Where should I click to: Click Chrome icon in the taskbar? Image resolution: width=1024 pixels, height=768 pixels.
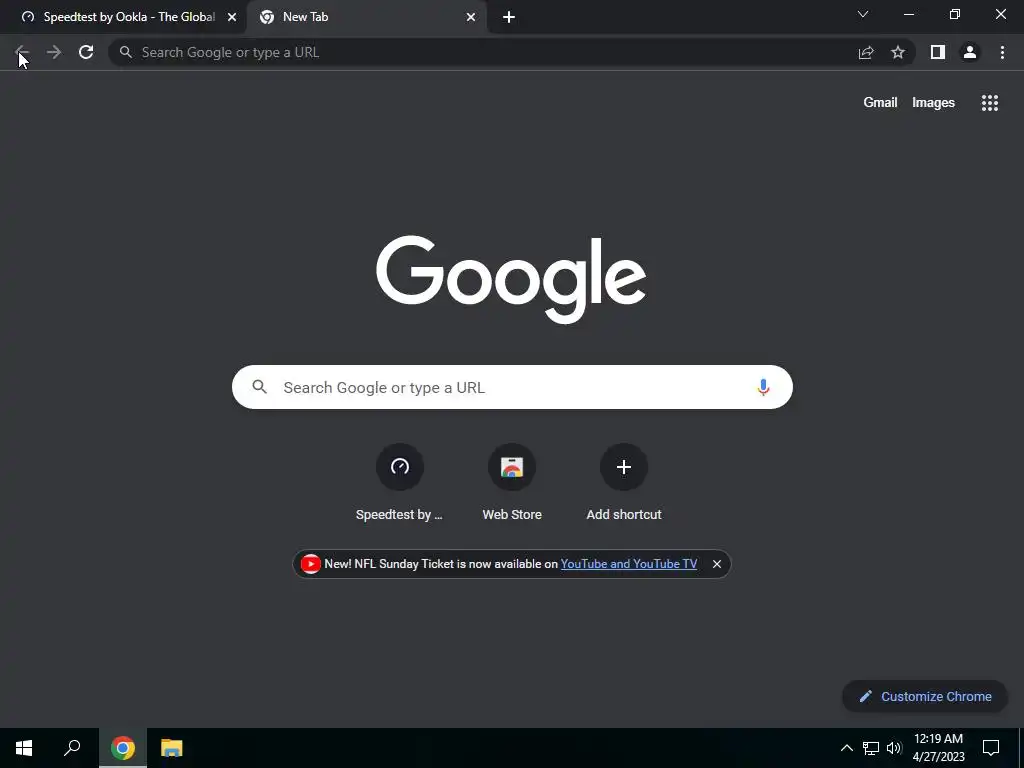[123, 748]
